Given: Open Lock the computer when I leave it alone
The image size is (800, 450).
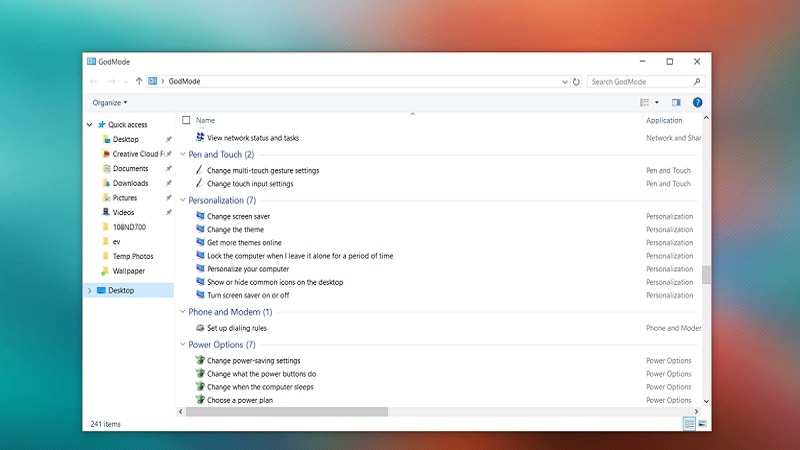Looking at the screenshot, I should pyautogui.click(x=300, y=256).
